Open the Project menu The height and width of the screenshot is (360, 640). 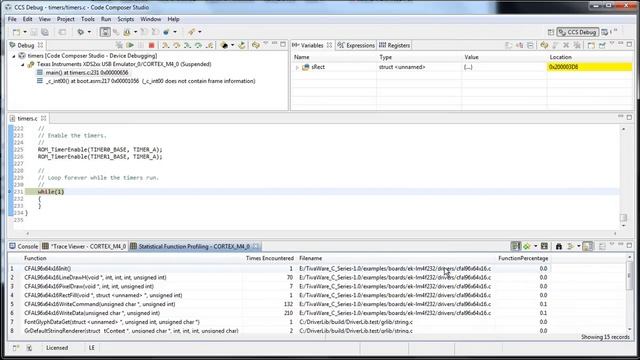coord(65,19)
